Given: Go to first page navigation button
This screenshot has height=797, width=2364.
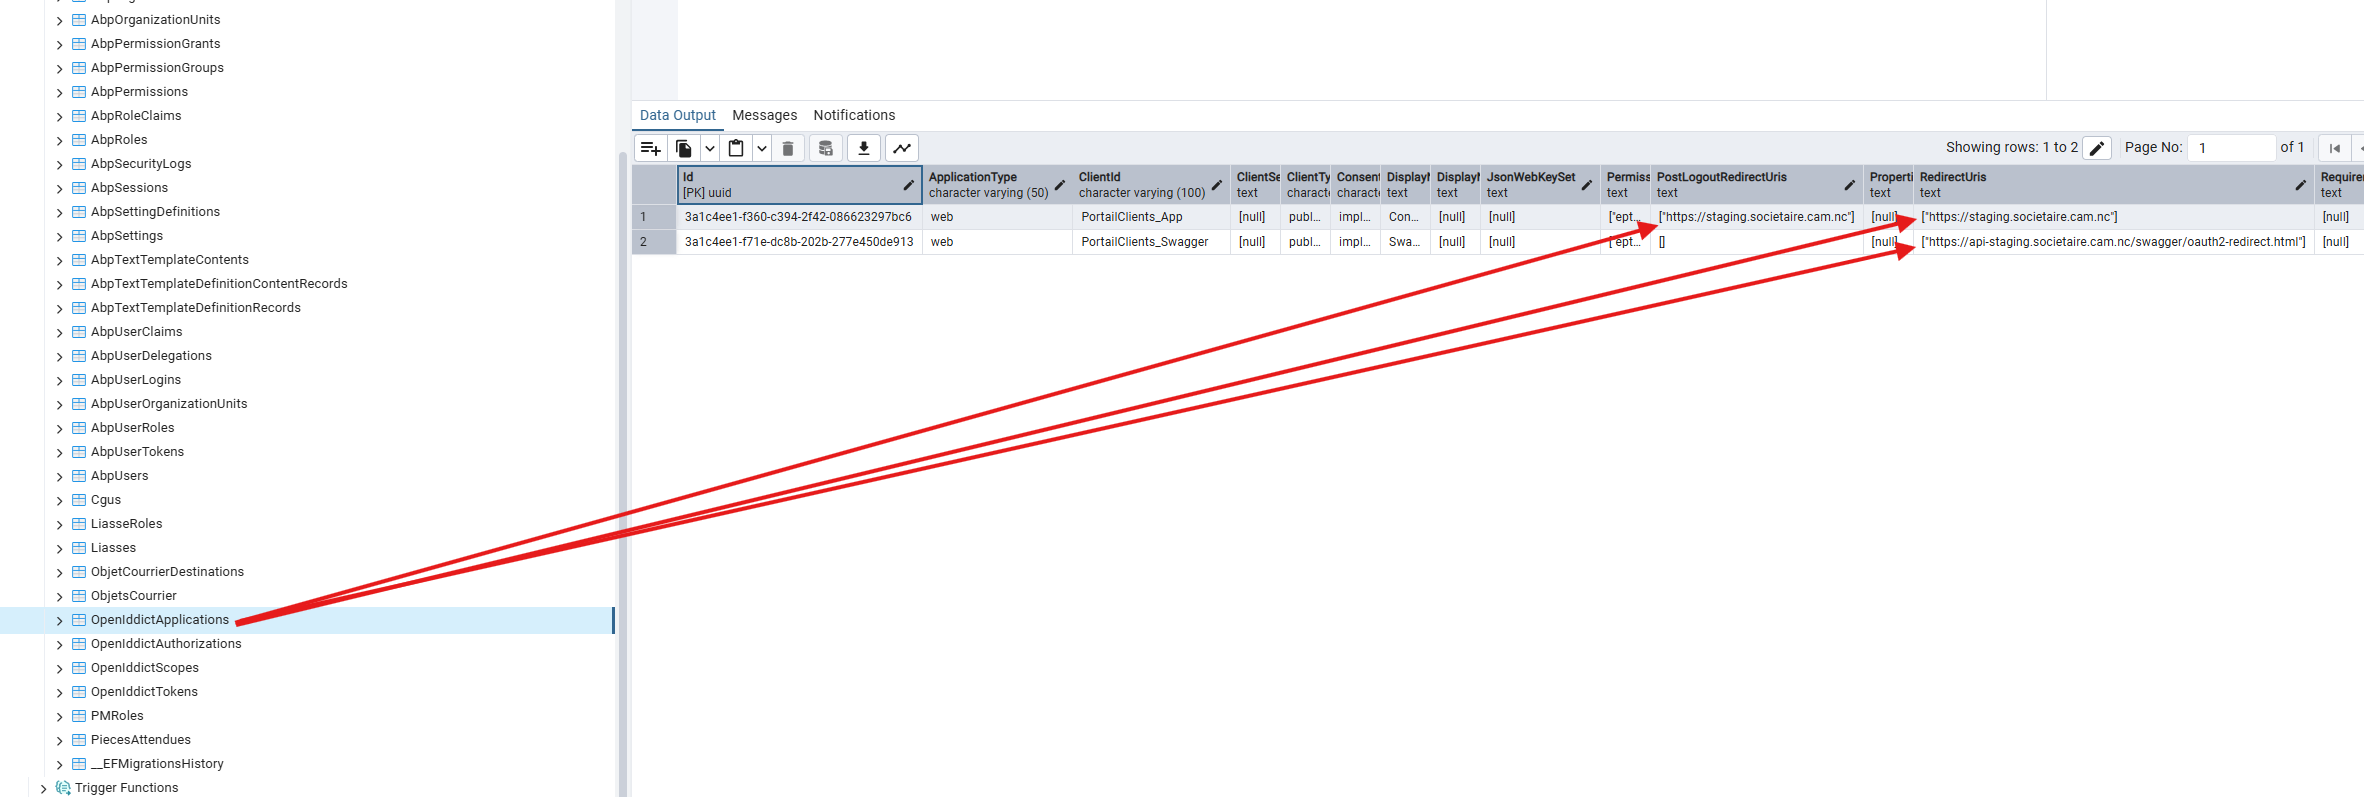Looking at the screenshot, I should pyautogui.click(x=2334, y=148).
